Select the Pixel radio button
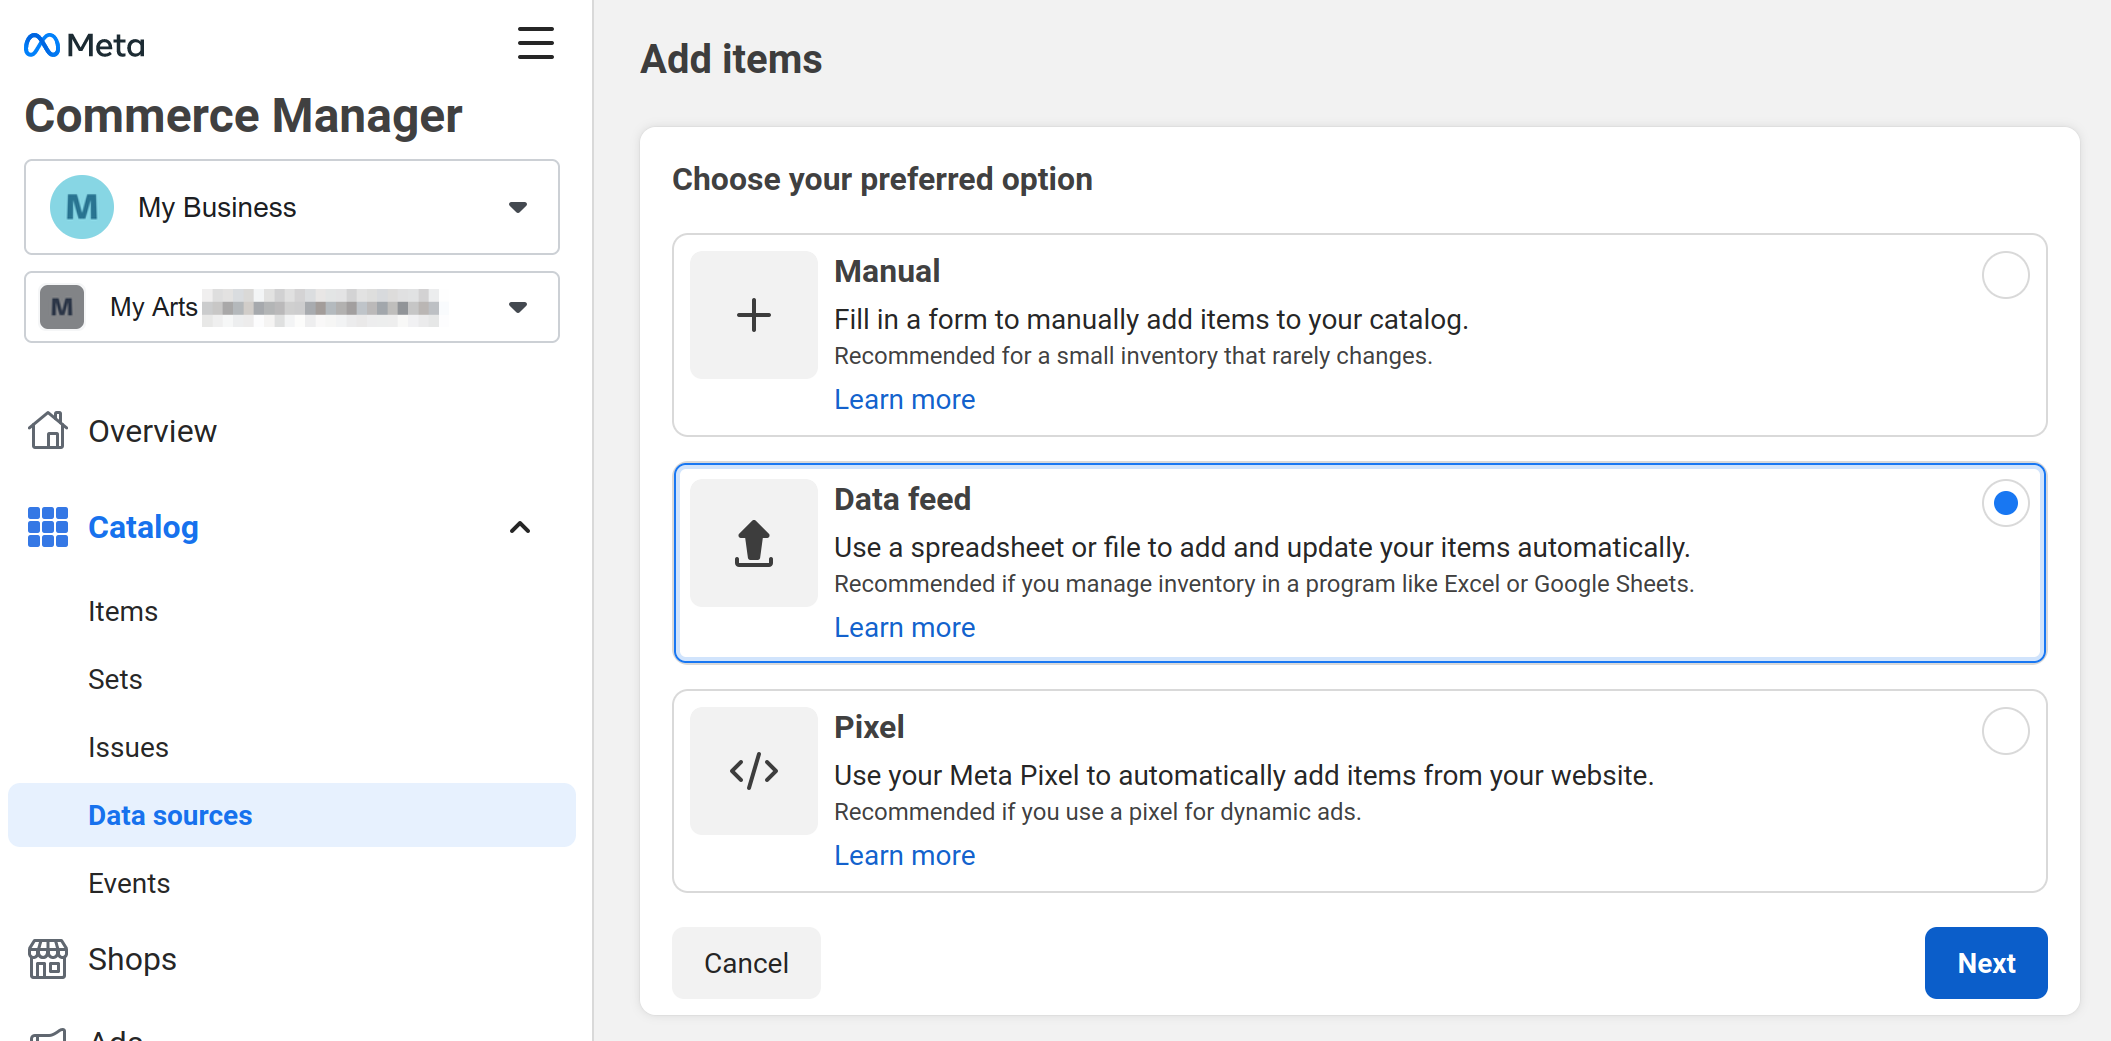Image resolution: width=2111 pixels, height=1041 pixels. pyautogui.click(x=2005, y=731)
